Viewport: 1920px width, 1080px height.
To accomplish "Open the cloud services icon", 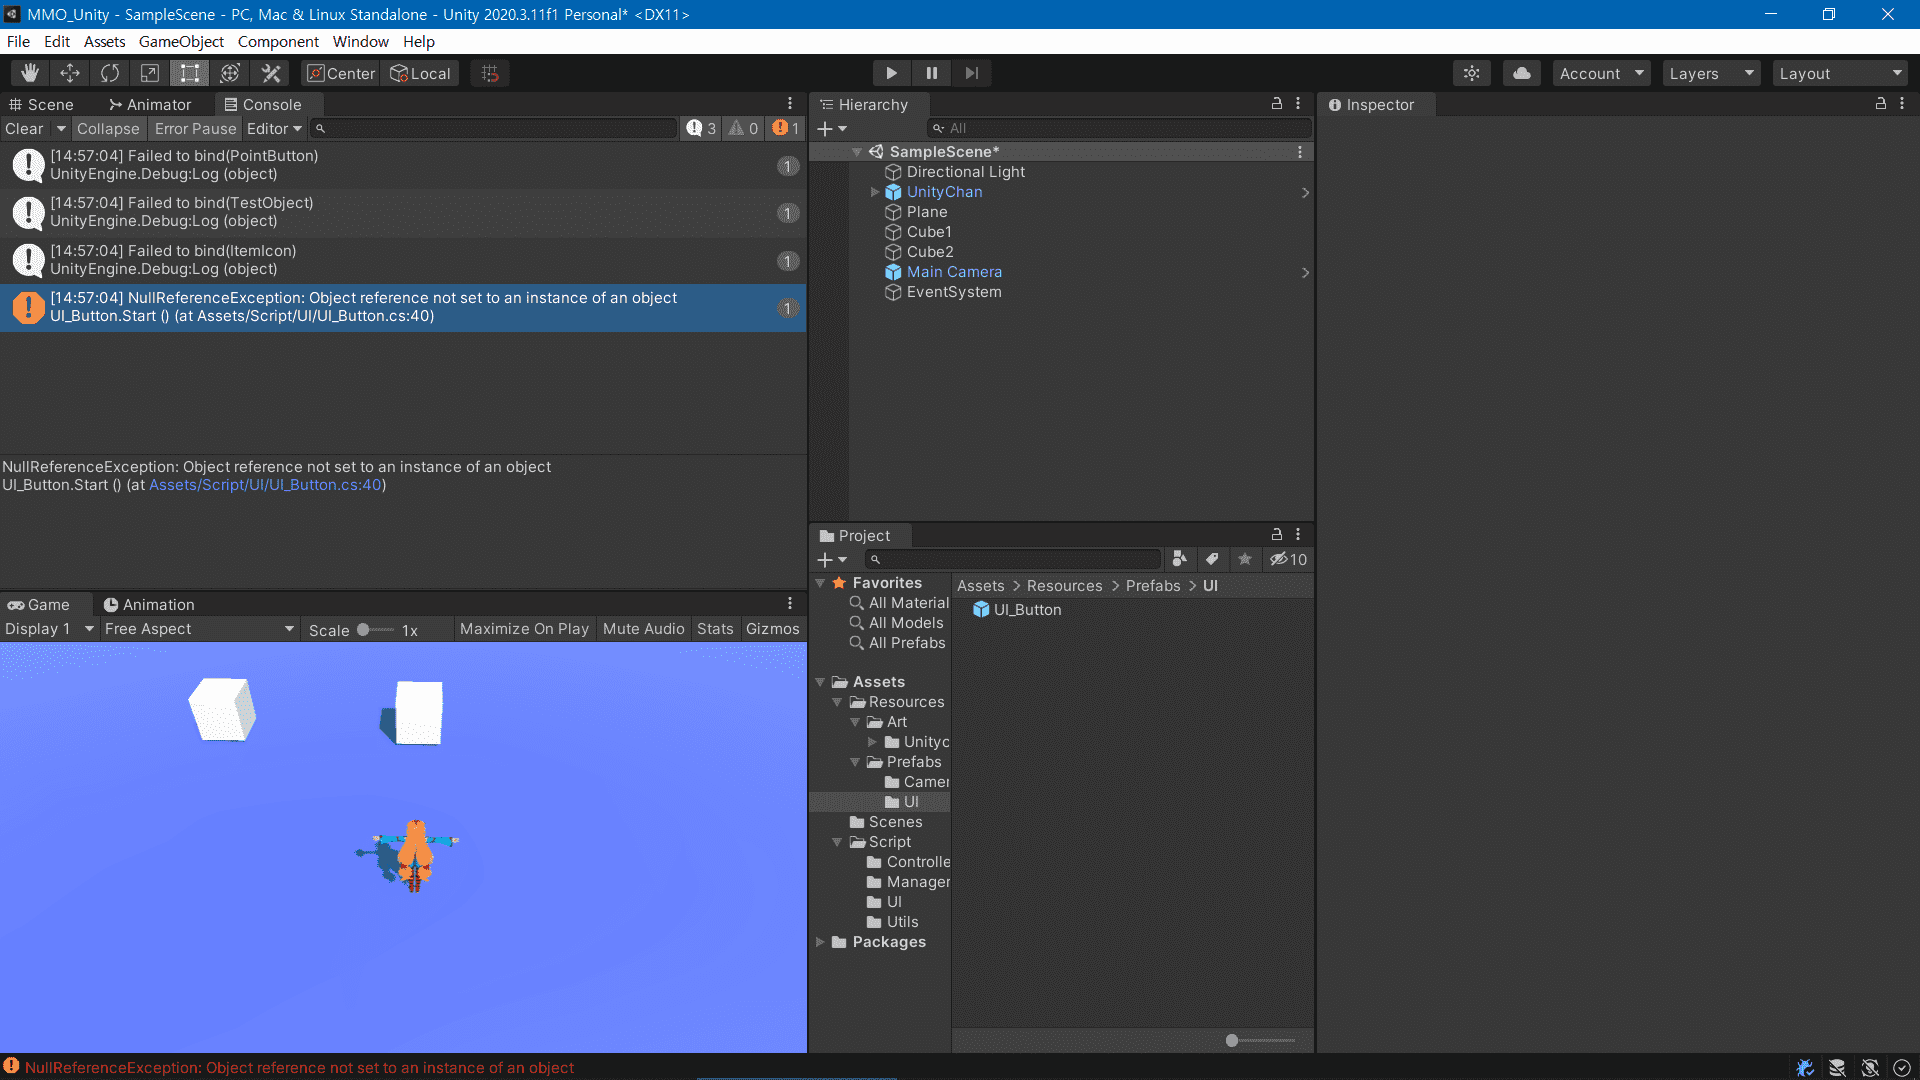I will point(1522,73).
